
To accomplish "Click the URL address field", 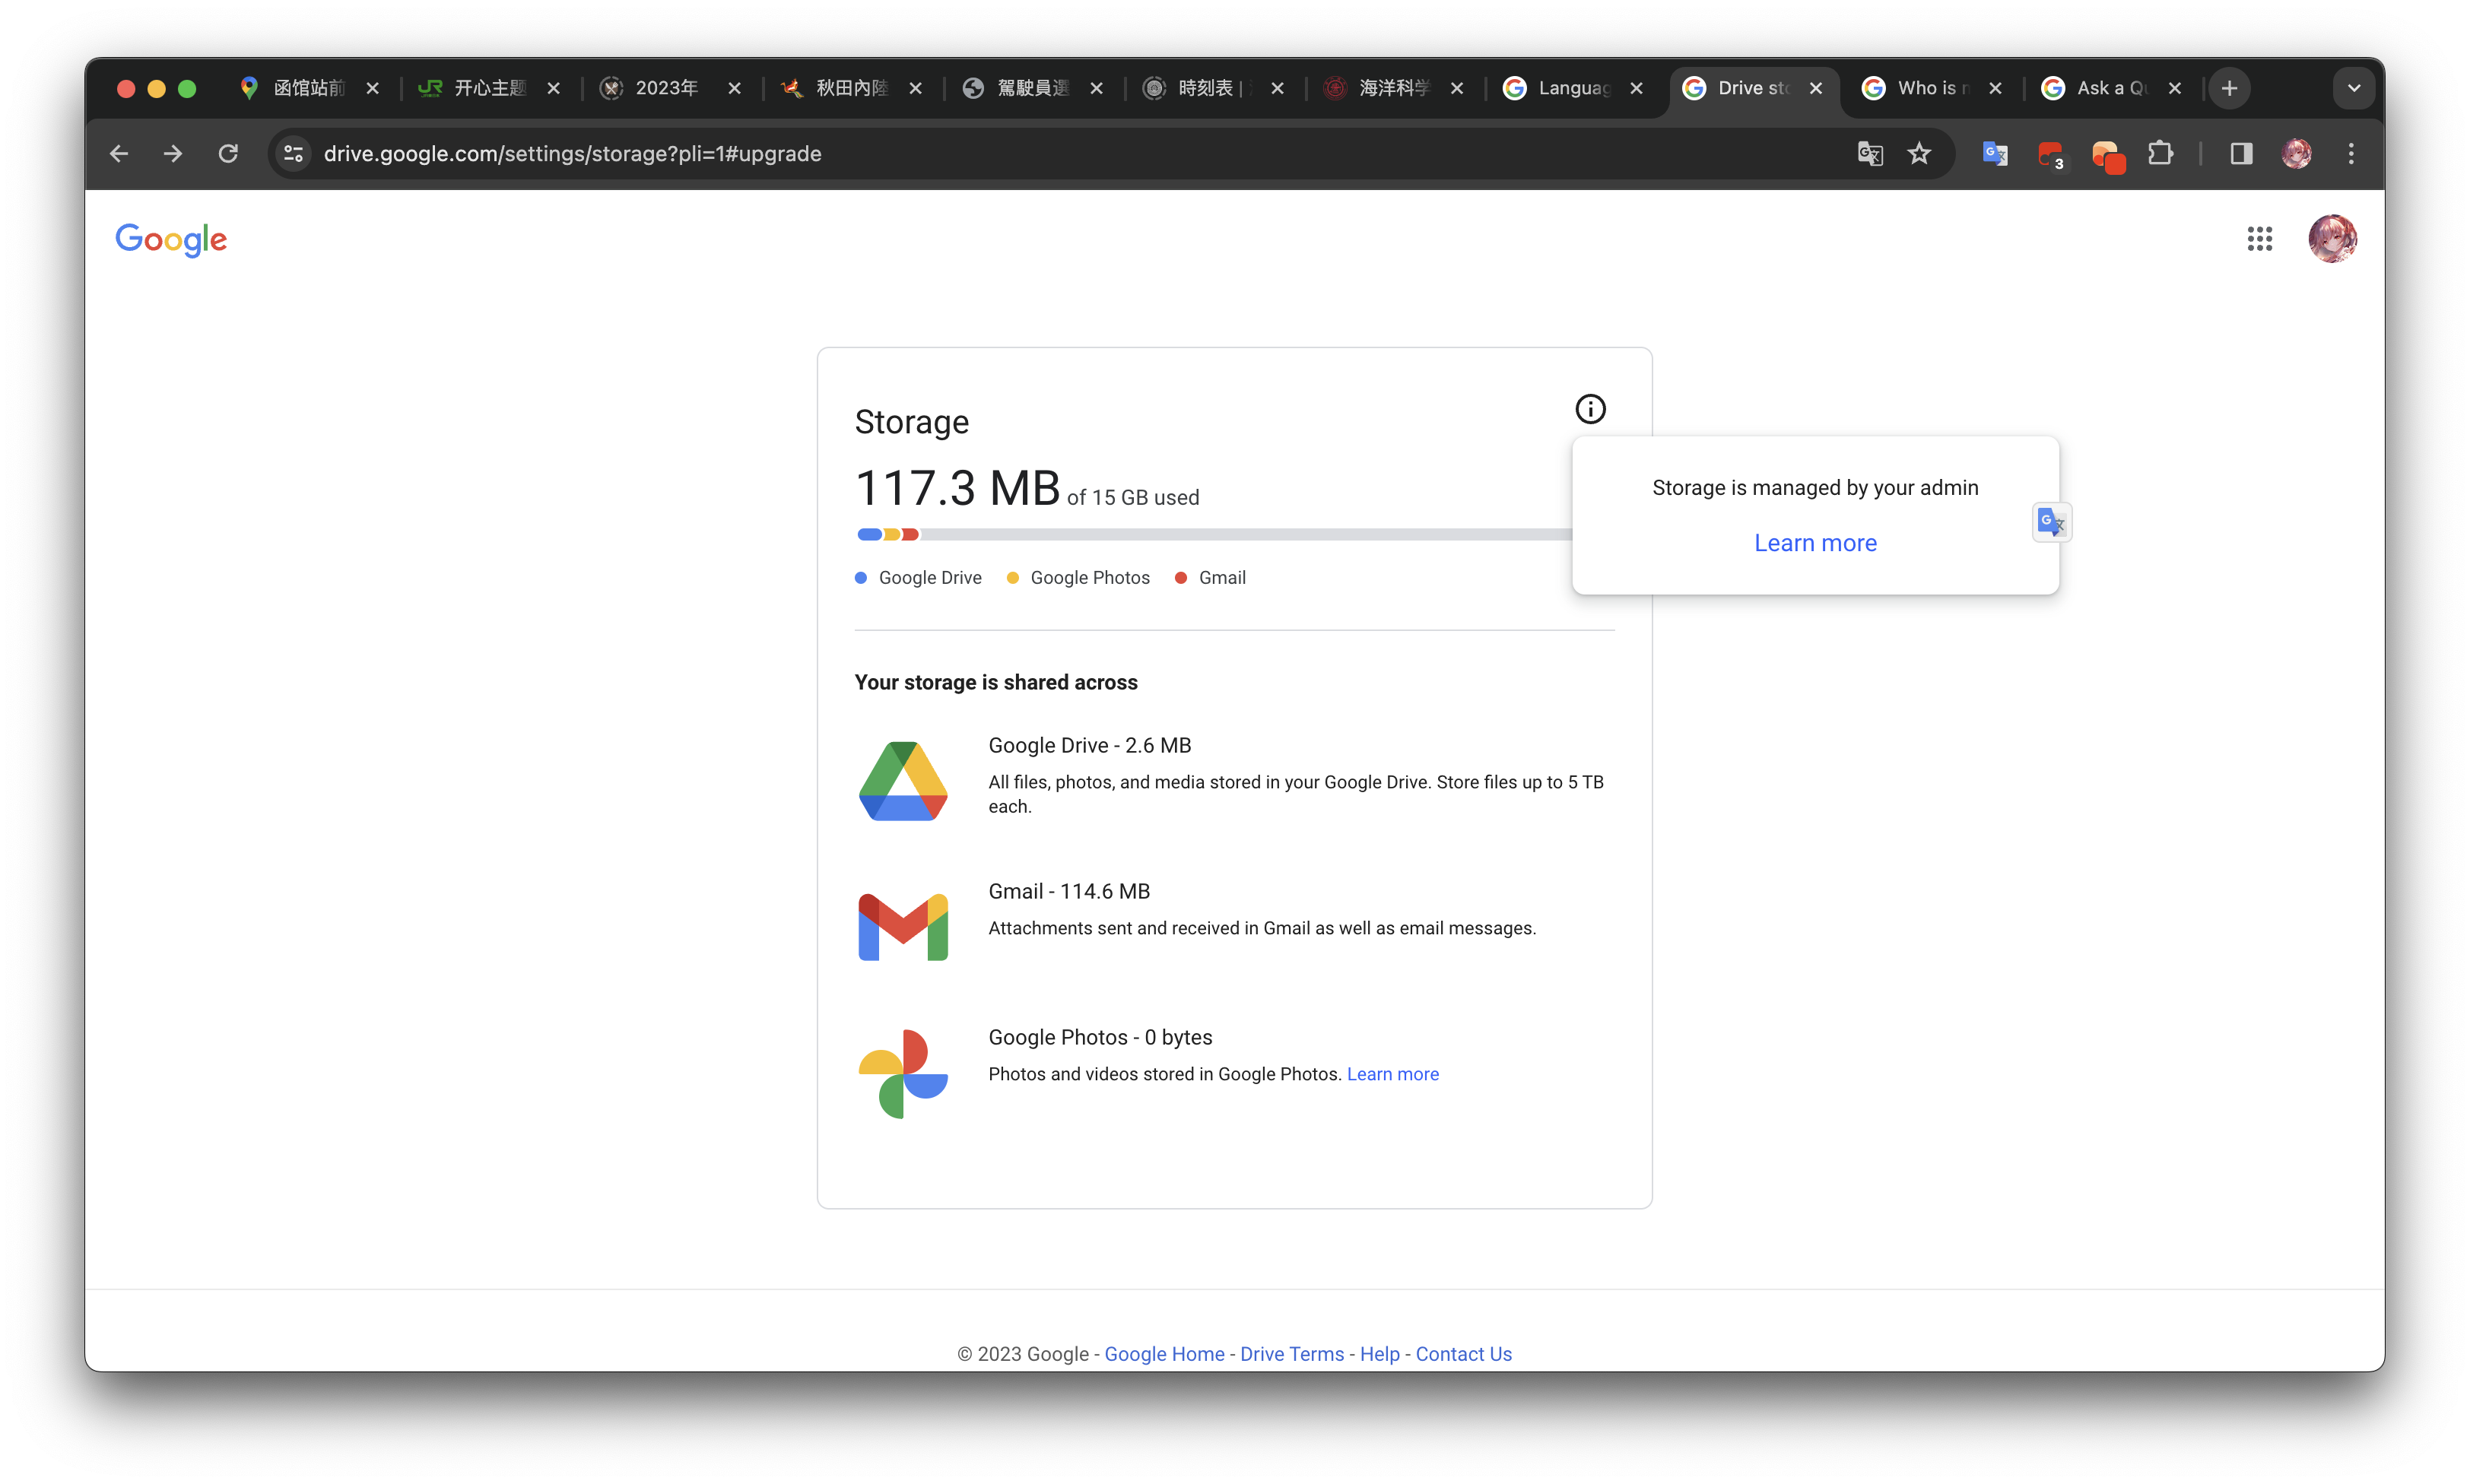I will [1000, 154].
